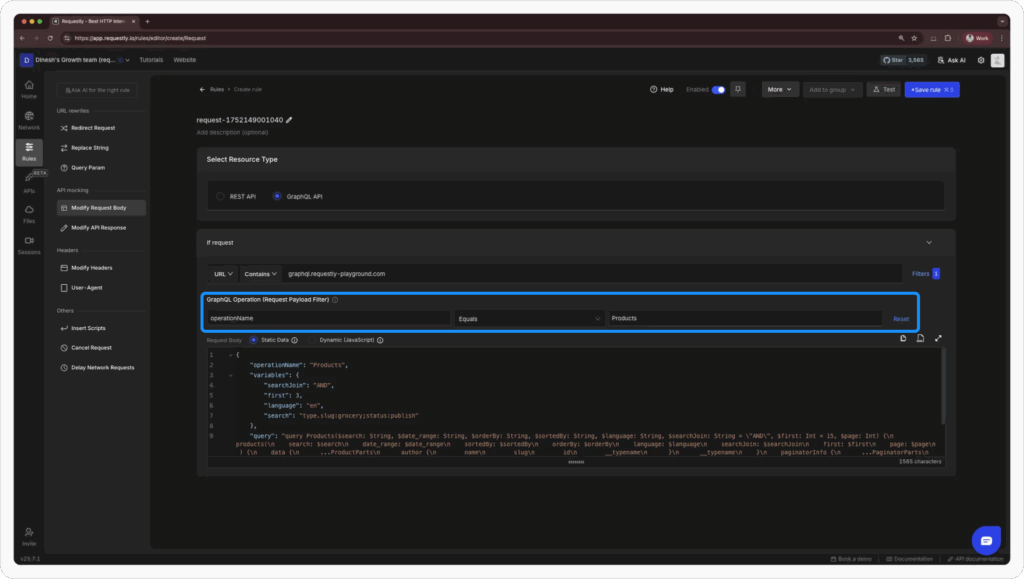Select Modify API Response rule type
Screen dimensions: 1024x579
(x=101, y=228)
